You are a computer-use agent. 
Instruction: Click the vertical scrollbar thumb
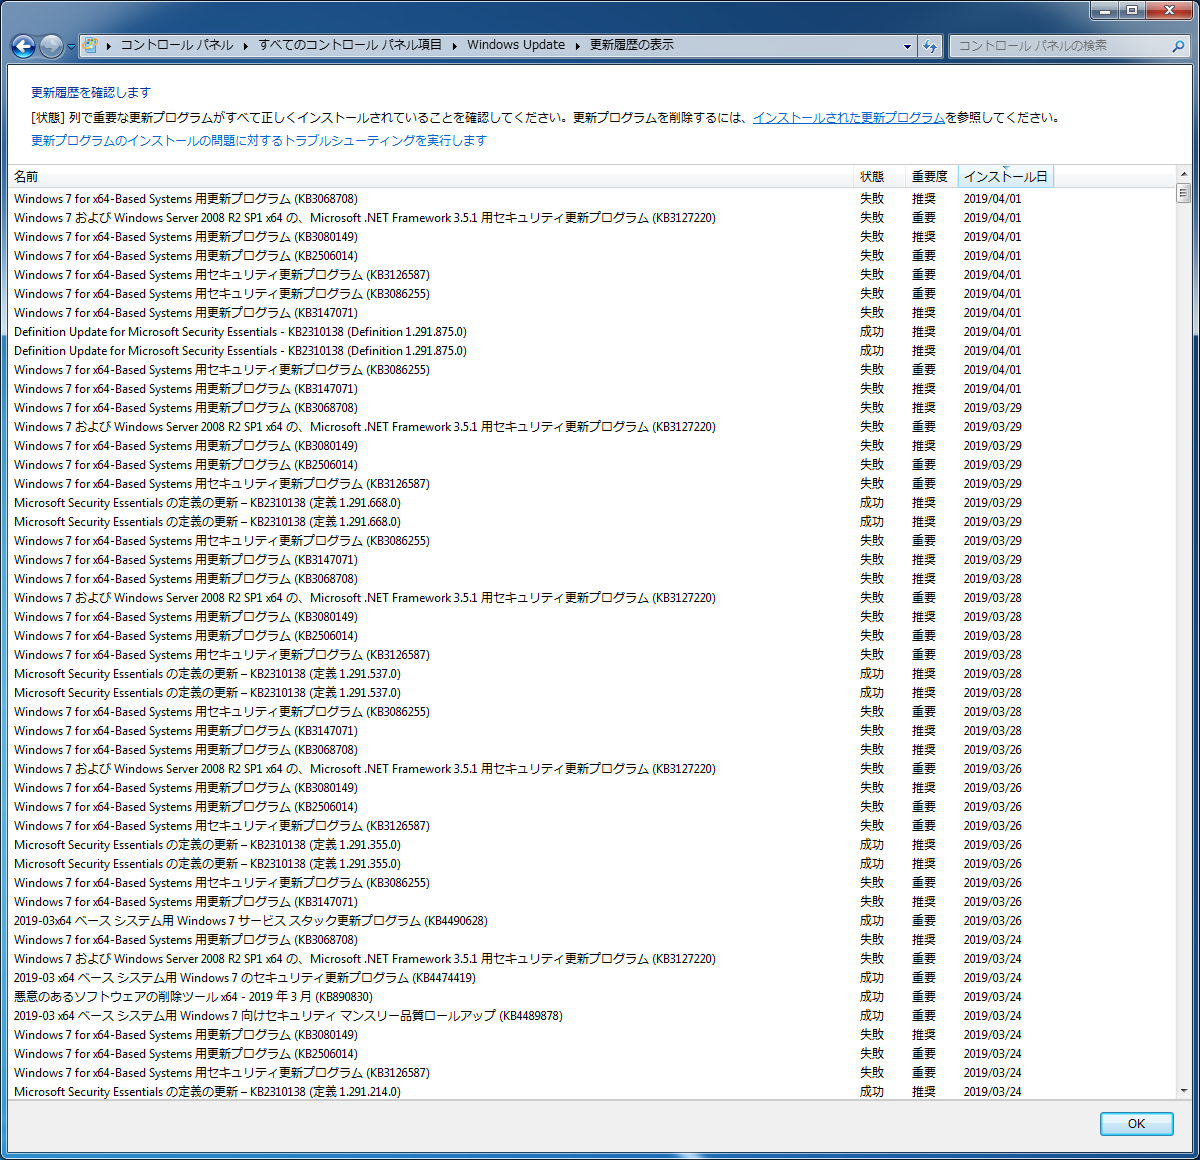coord(1183,193)
